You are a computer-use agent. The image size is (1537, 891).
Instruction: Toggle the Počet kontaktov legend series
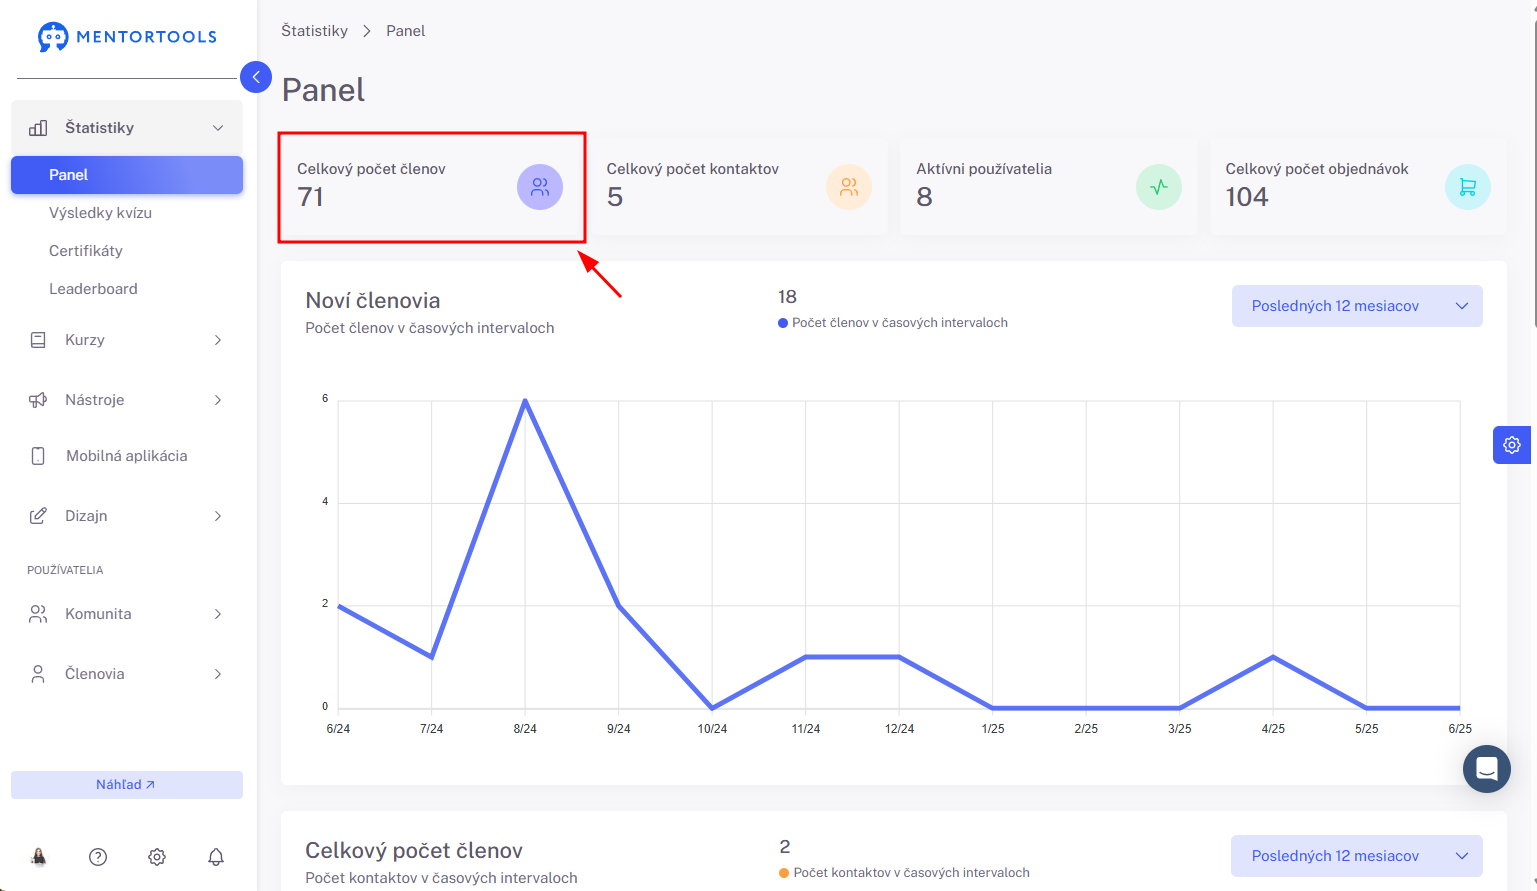coord(904,873)
